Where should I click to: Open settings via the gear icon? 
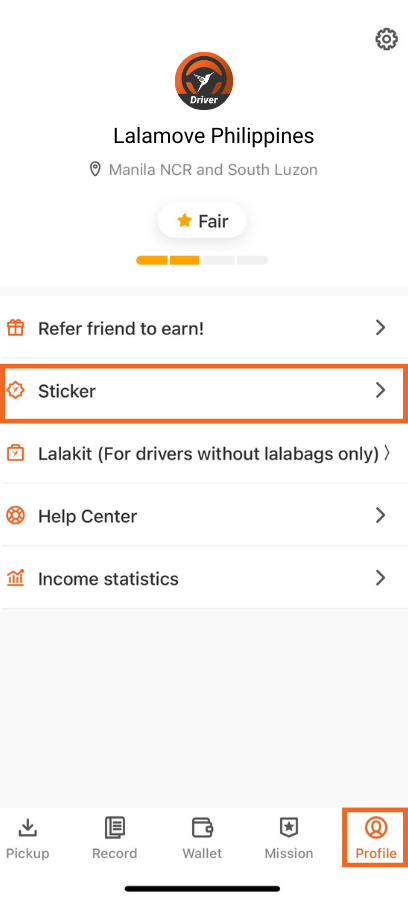point(386,39)
